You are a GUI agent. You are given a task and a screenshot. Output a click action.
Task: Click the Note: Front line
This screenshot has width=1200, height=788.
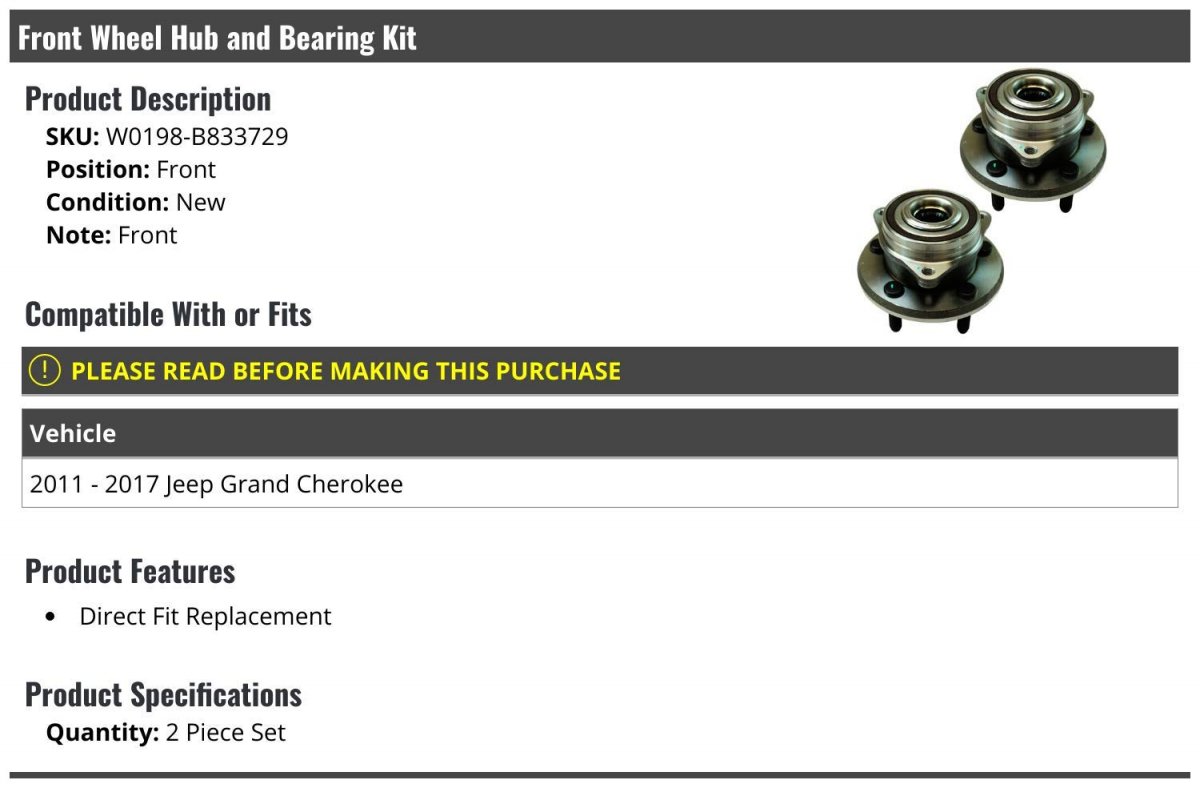click(112, 235)
